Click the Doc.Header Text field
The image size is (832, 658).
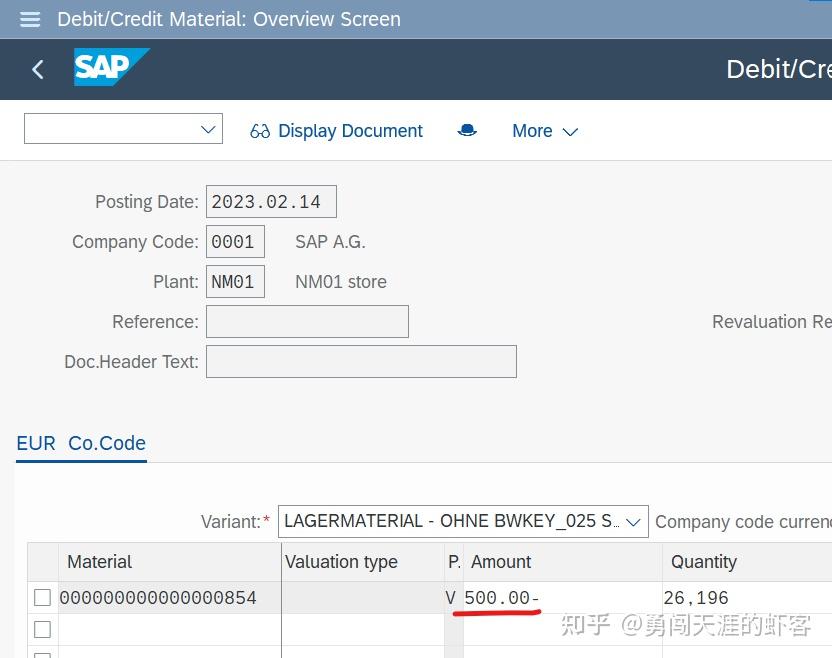(361, 361)
